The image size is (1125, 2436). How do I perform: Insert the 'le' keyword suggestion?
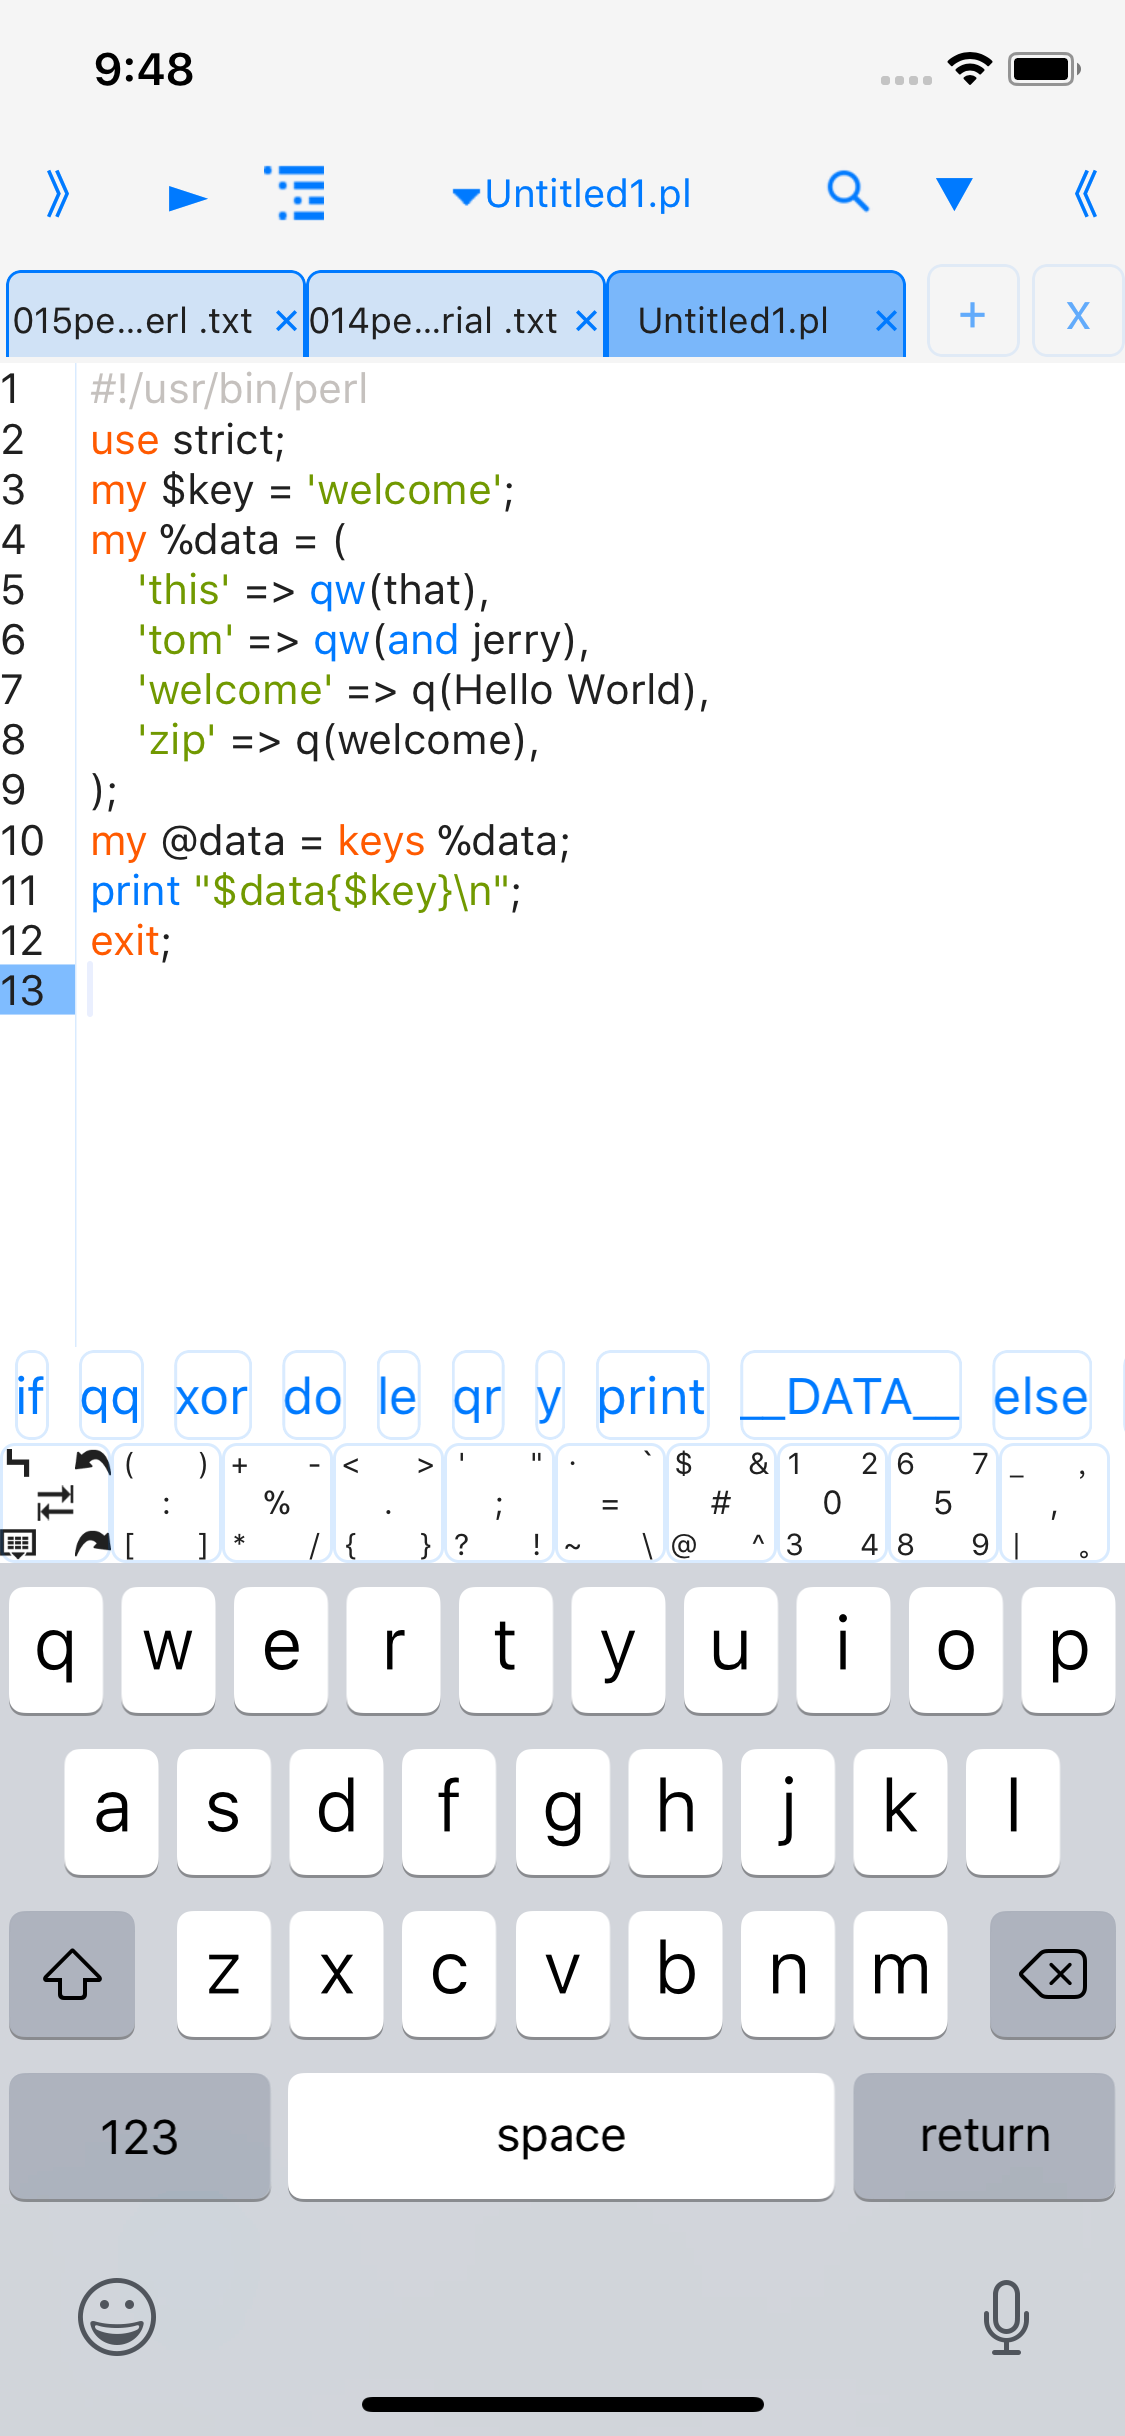tap(398, 1396)
